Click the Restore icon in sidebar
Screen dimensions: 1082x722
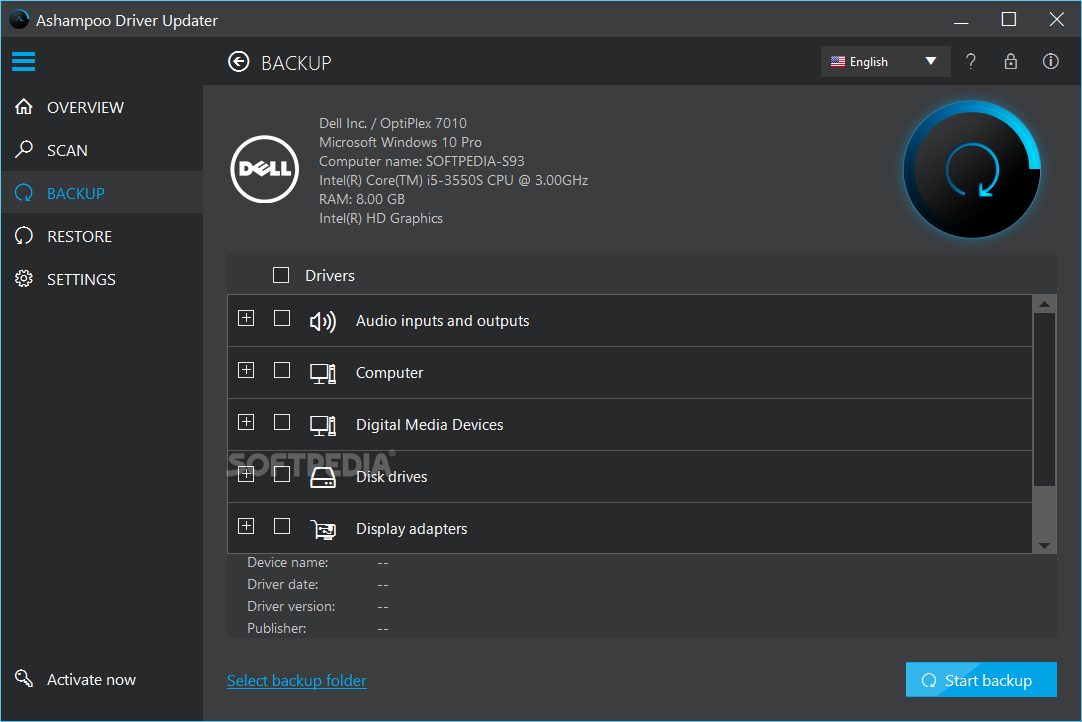24,236
